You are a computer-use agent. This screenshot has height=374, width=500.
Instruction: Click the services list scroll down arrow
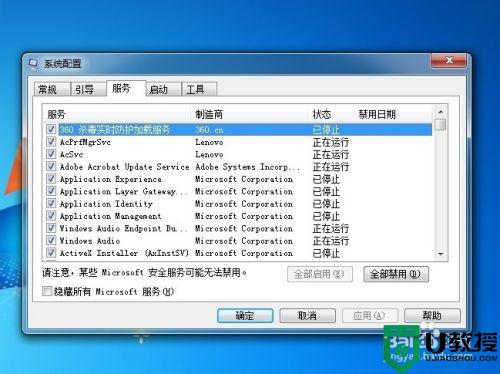click(x=441, y=254)
